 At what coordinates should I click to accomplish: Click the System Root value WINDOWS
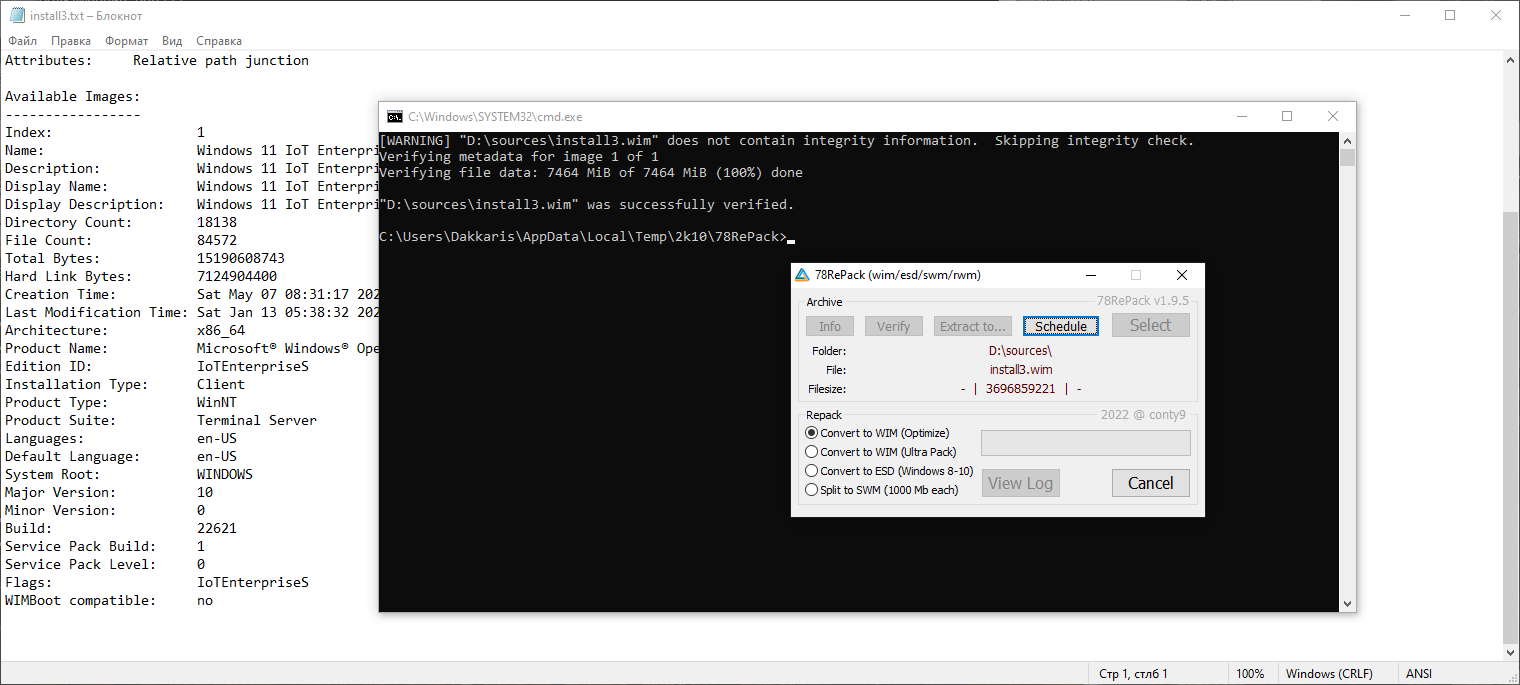(x=225, y=475)
